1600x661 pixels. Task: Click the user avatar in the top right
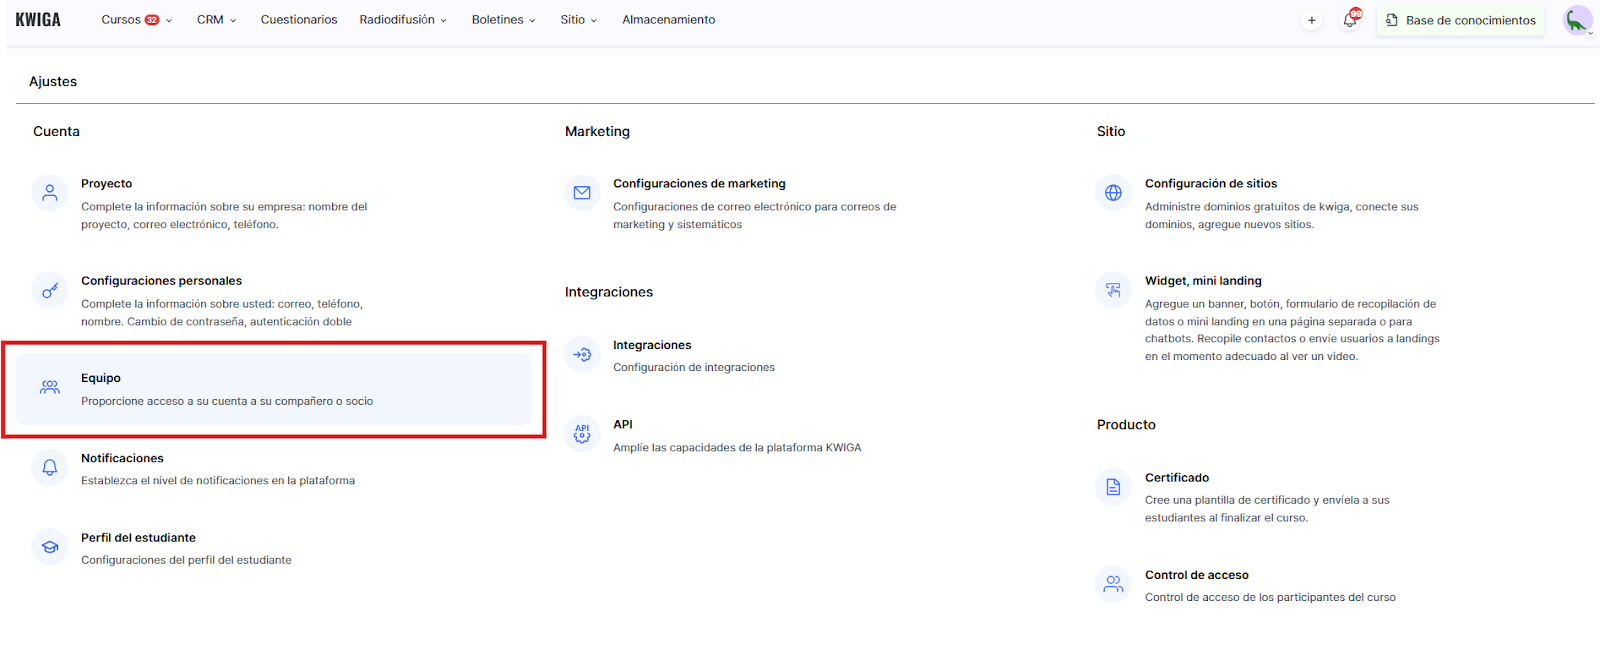[1577, 20]
